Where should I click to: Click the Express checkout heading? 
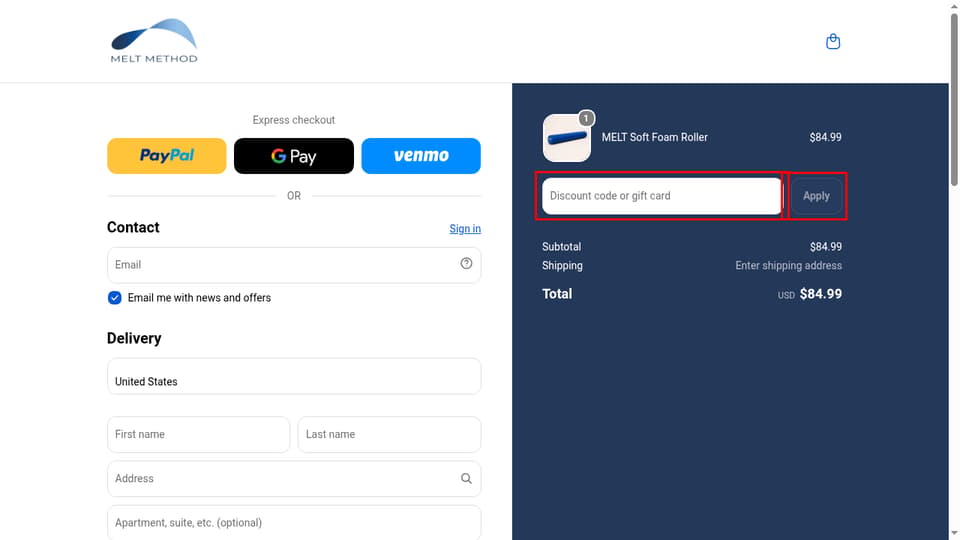[294, 120]
